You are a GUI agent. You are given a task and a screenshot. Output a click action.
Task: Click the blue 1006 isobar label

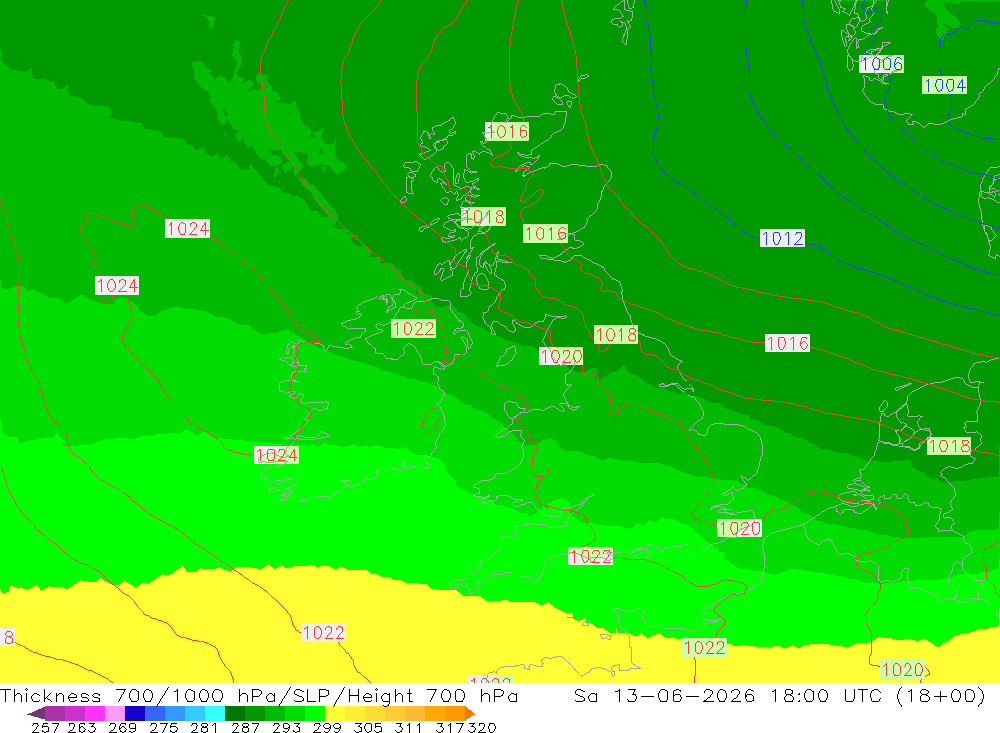click(x=881, y=64)
